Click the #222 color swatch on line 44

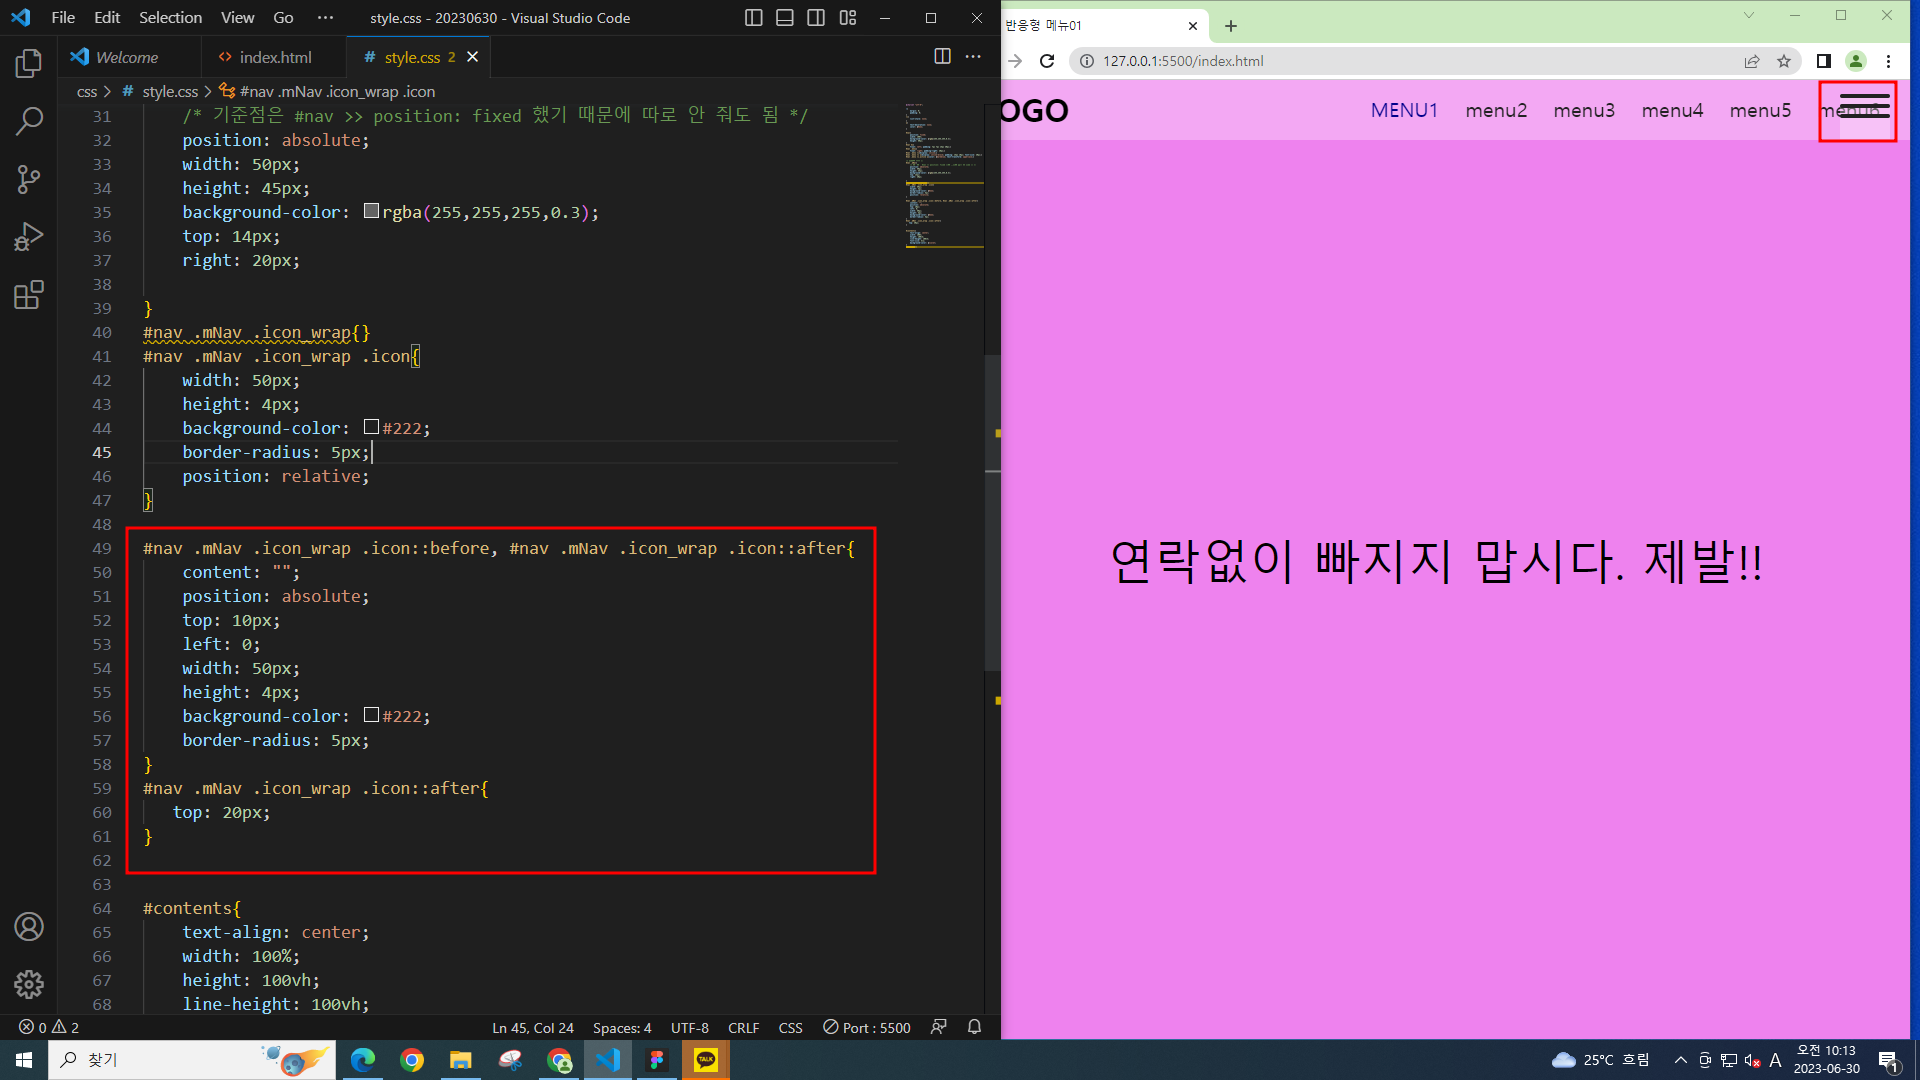click(371, 427)
